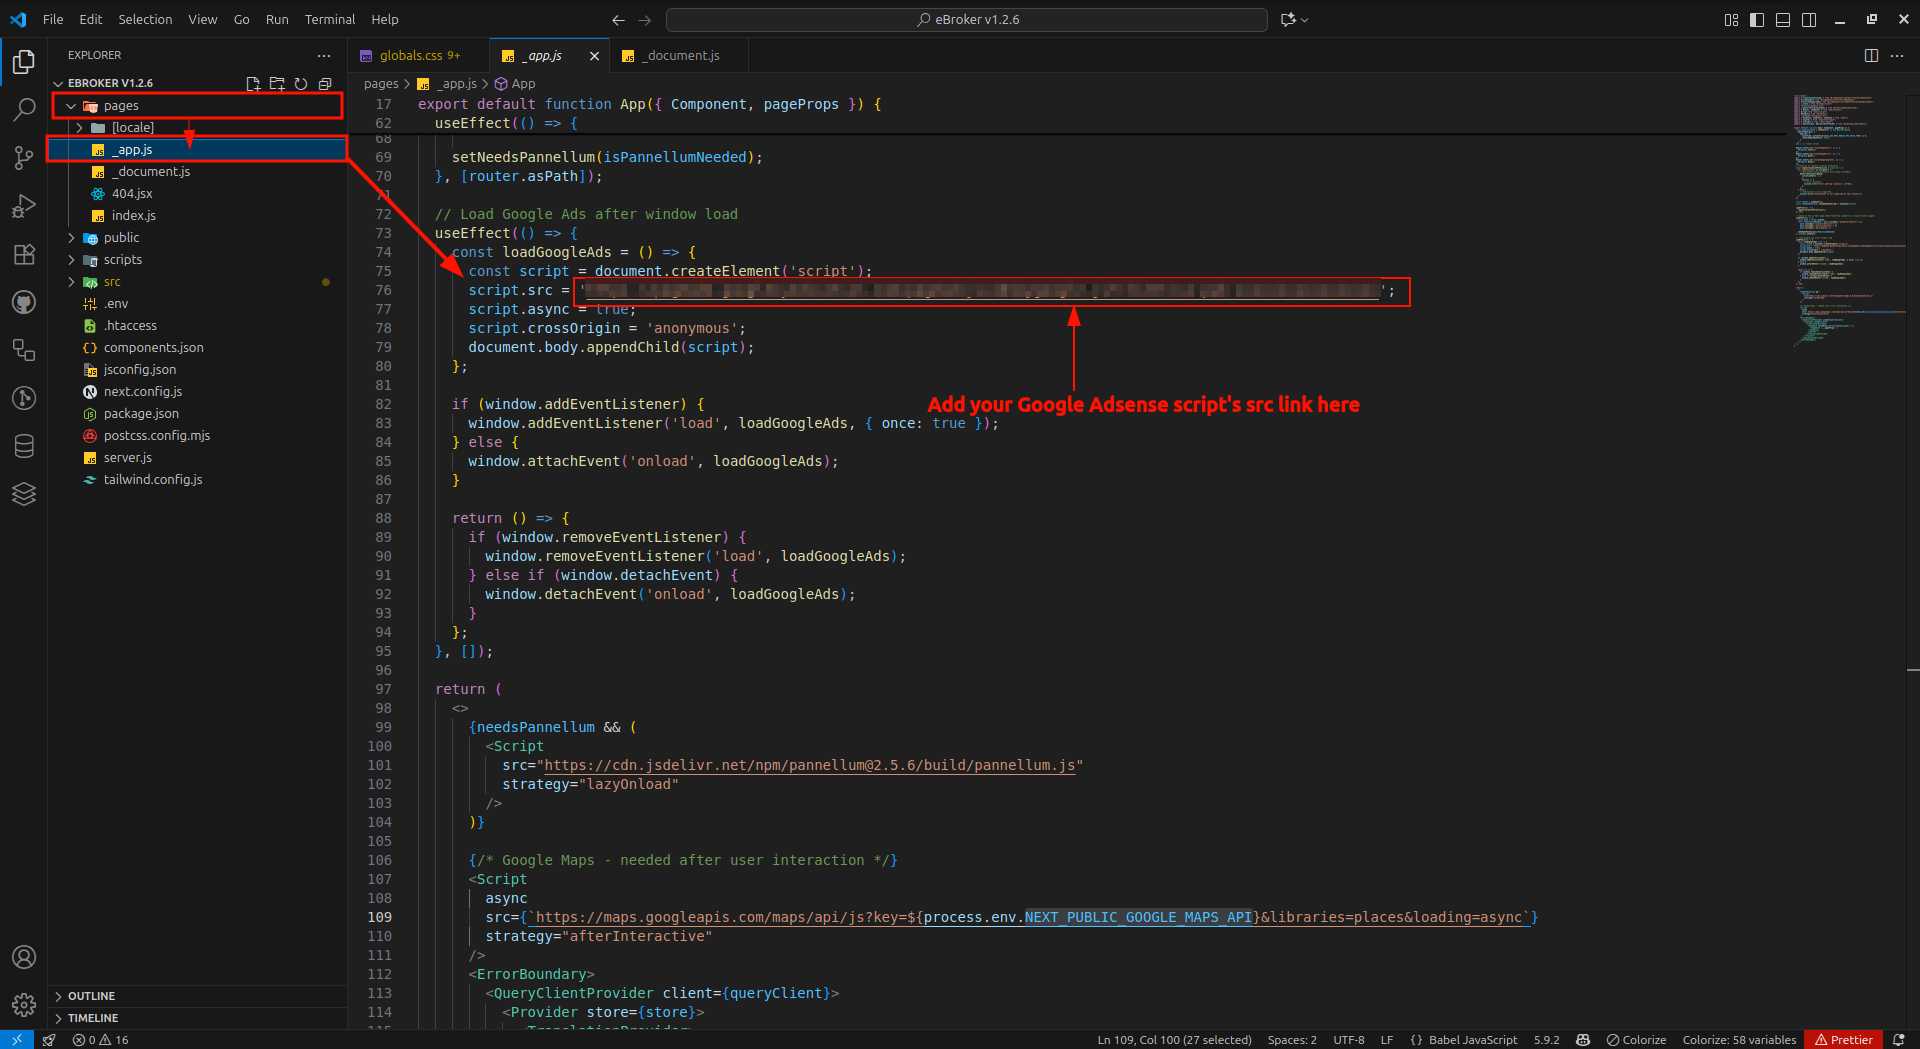Open the Terminal menu
The image size is (1920, 1049).
[330, 20]
